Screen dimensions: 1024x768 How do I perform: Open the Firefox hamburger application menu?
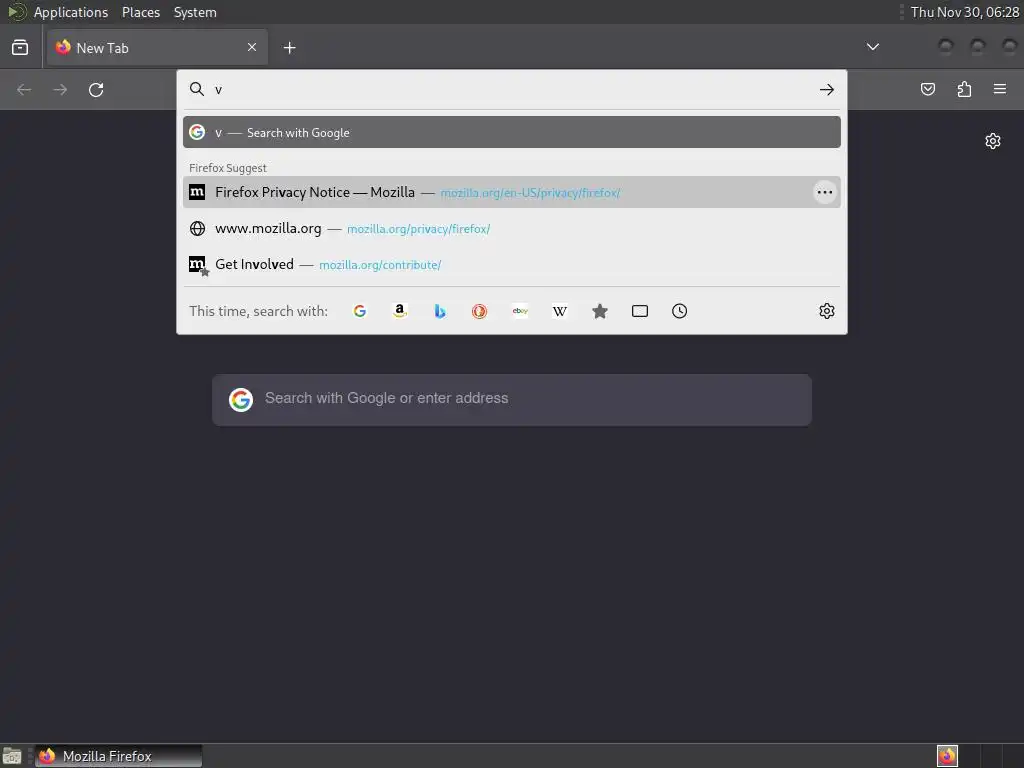tap(1000, 89)
